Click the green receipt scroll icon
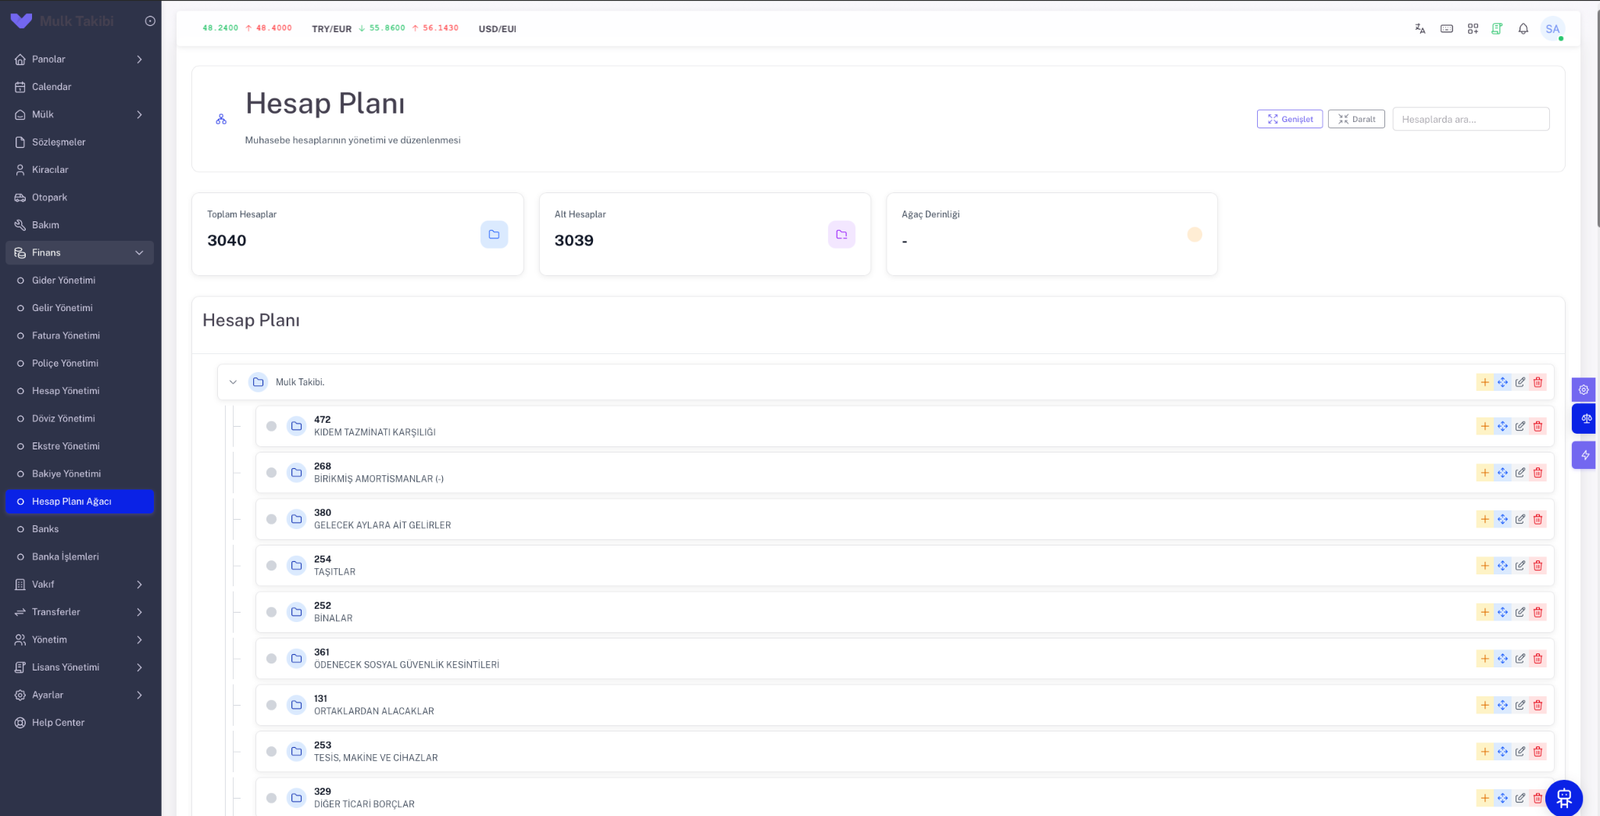The image size is (1600, 816). (1497, 29)
